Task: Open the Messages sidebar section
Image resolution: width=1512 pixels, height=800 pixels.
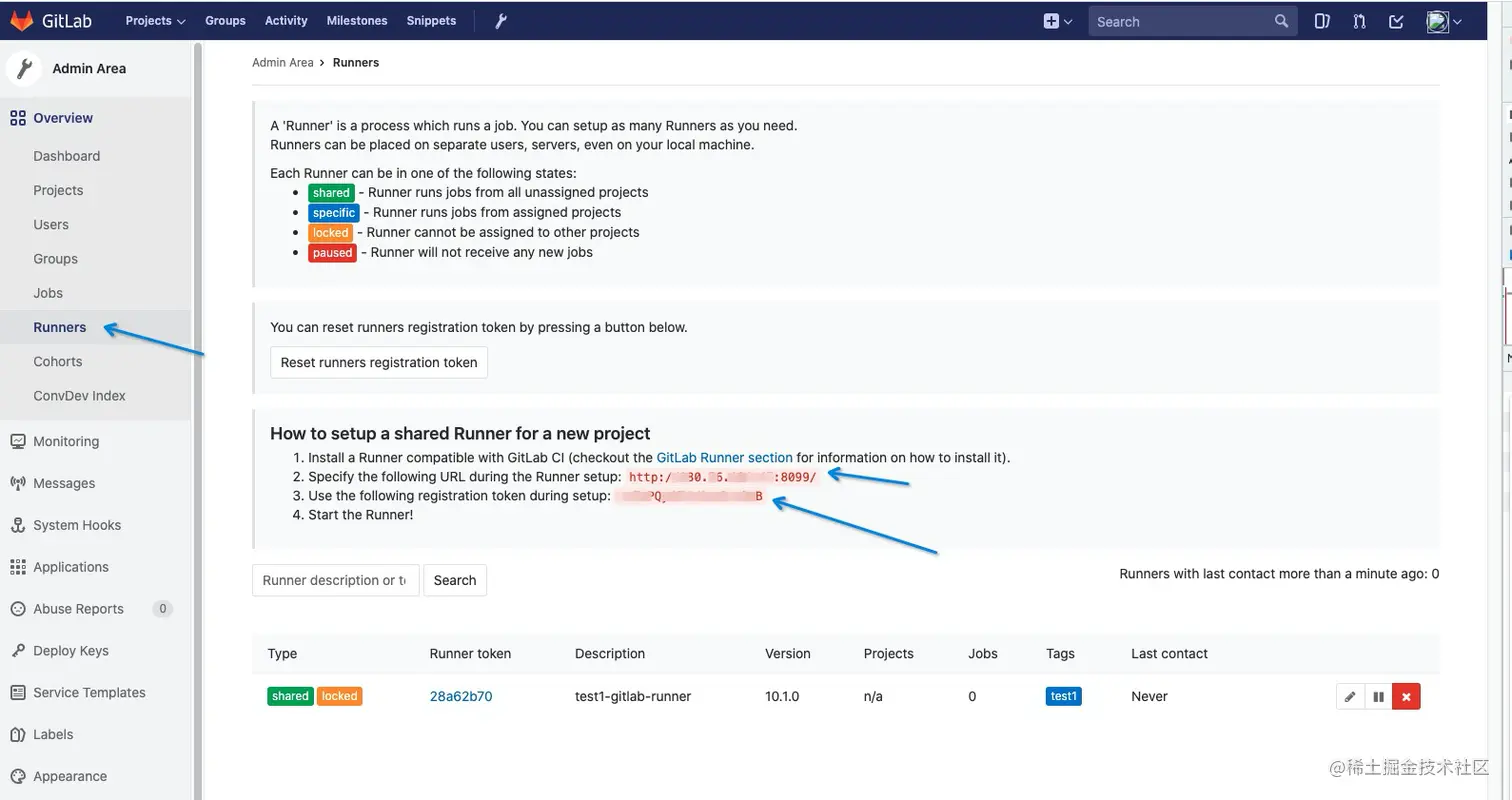Action: pos(64,483)
